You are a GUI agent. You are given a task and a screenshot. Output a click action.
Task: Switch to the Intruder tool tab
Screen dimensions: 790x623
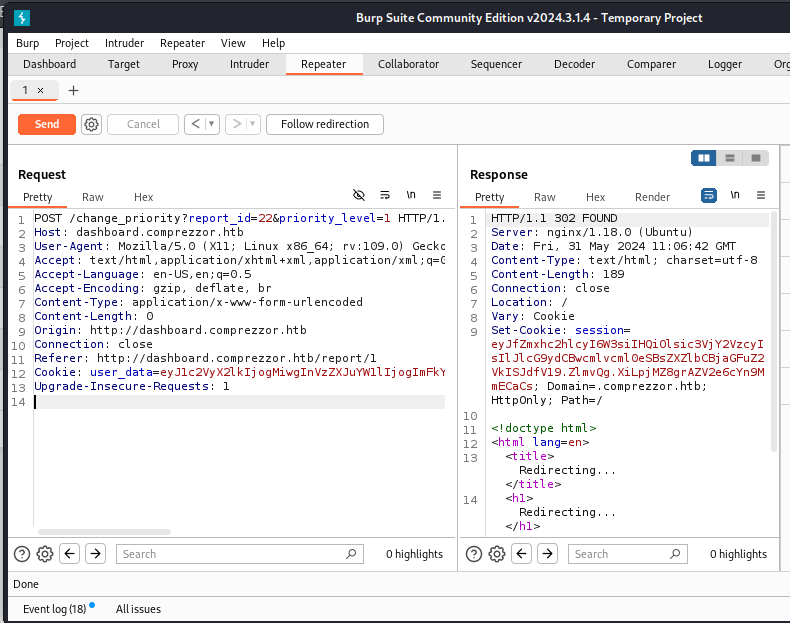tap(249, 64)
